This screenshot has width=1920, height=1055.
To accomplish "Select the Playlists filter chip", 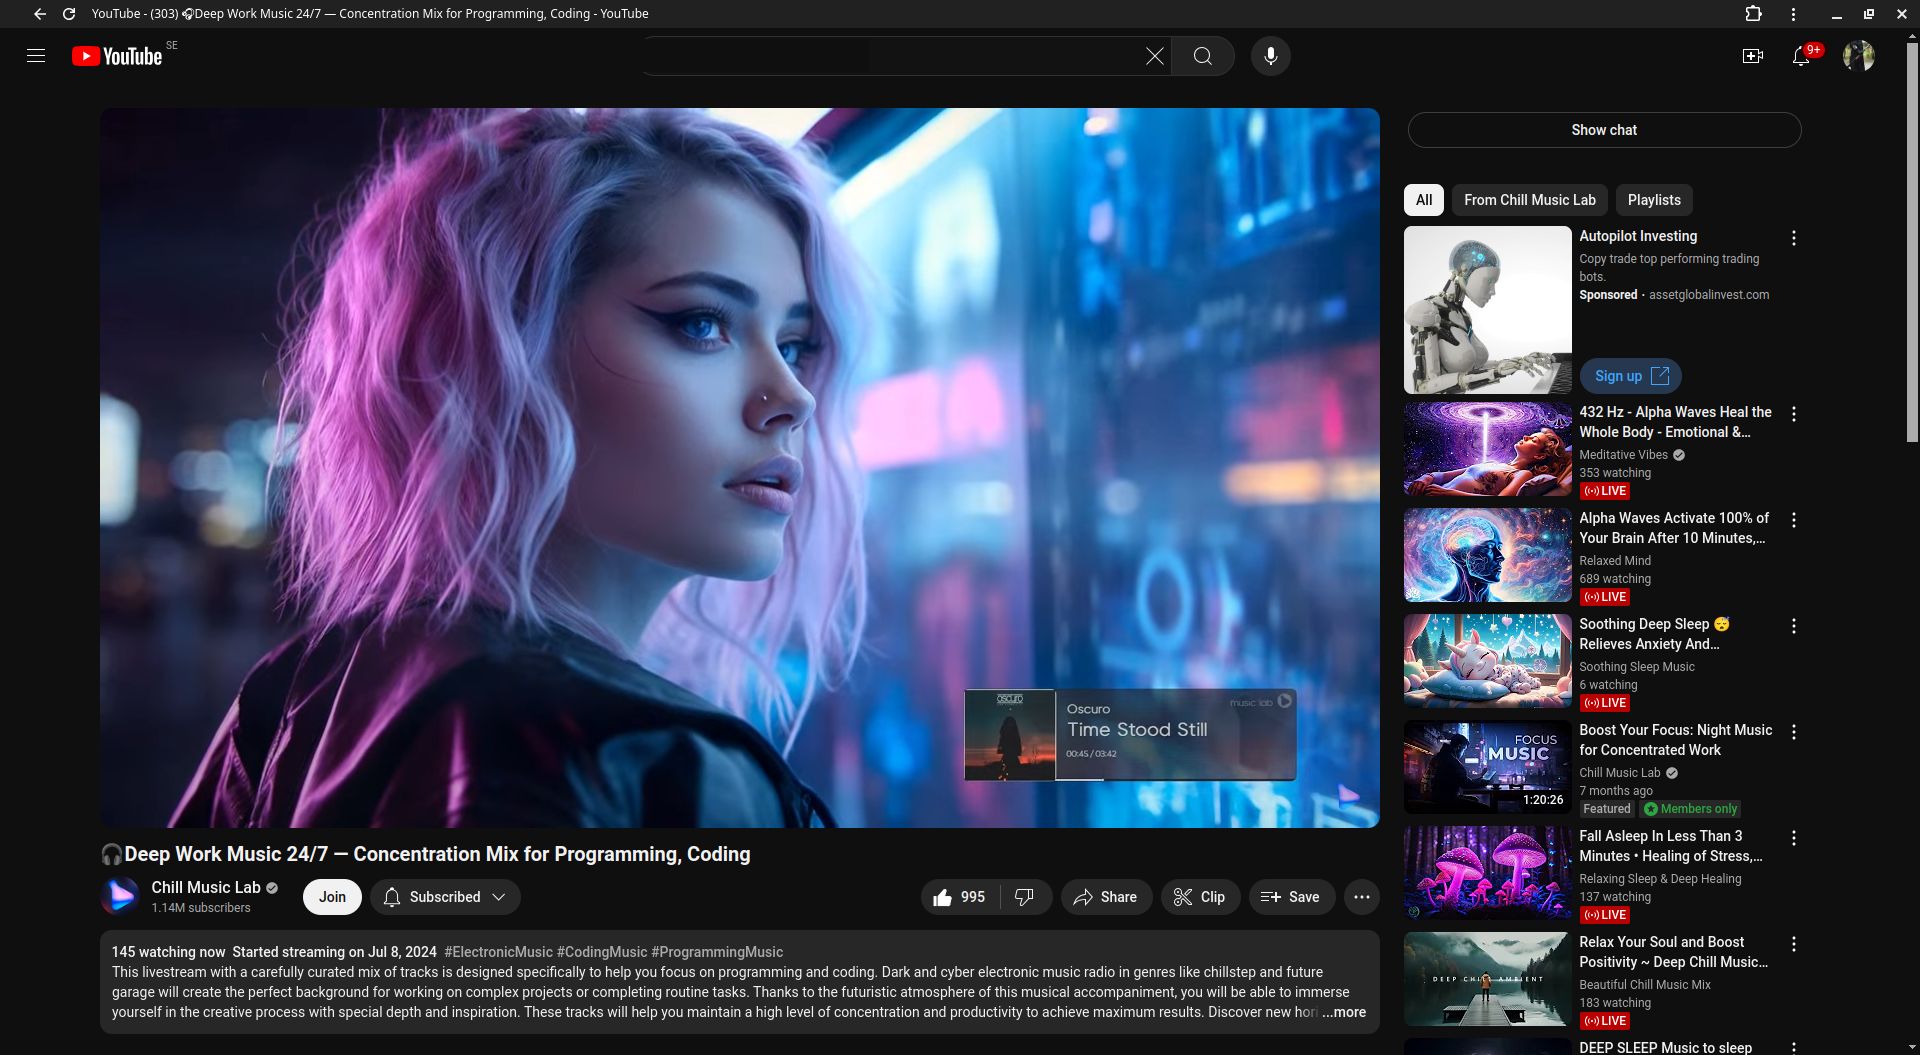I will pos(1654,200).
